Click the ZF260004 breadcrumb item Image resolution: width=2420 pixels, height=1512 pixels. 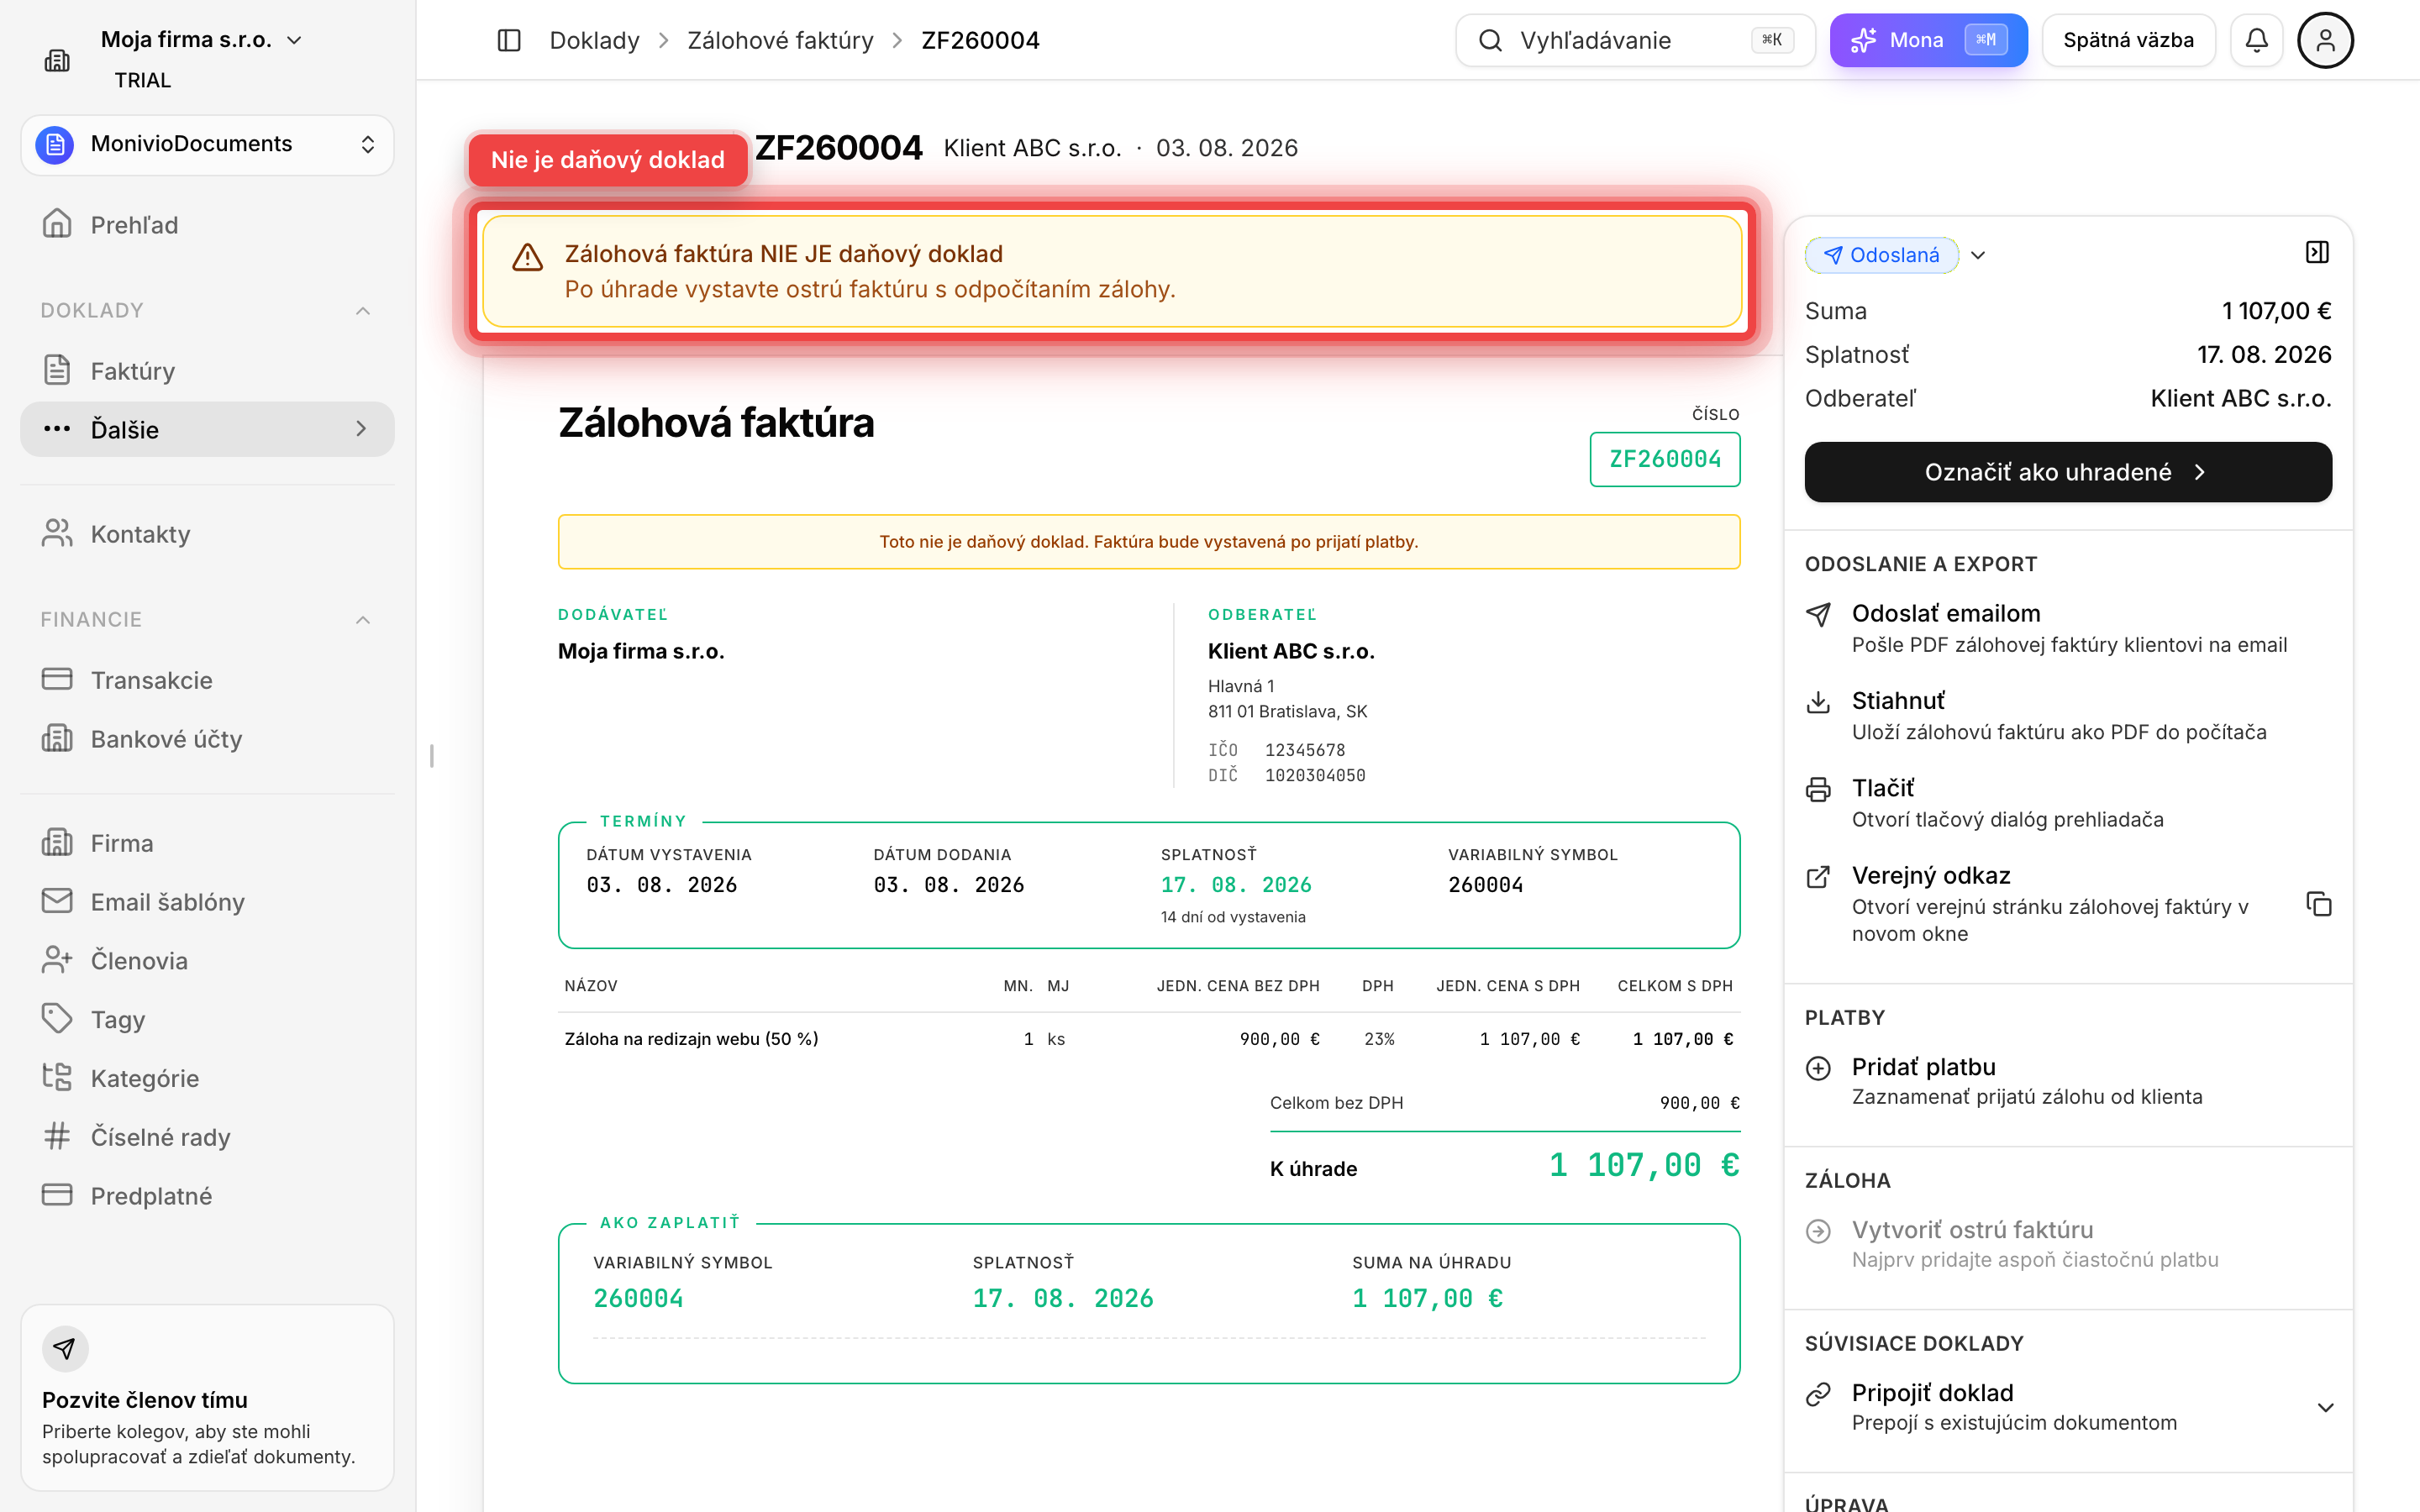coord(980,40)
